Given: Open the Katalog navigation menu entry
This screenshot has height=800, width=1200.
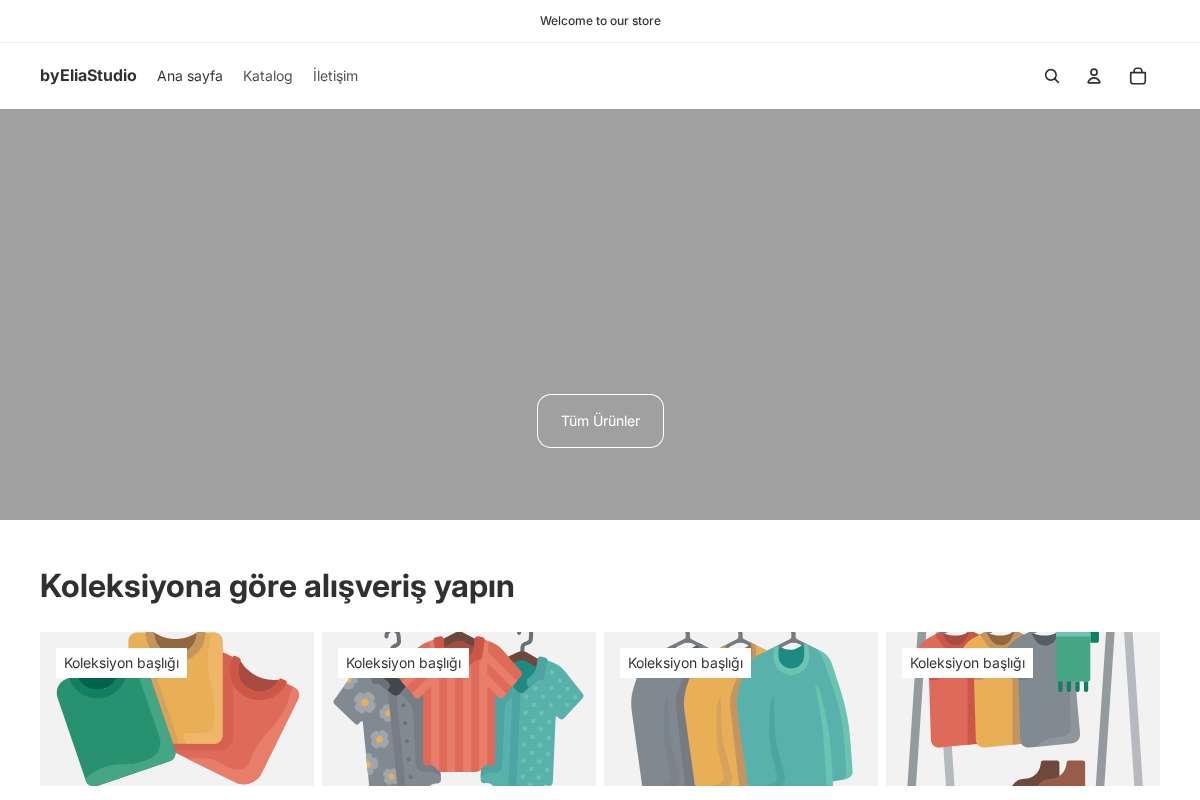Looking at the screenshot, I should (x=267, y=75).
